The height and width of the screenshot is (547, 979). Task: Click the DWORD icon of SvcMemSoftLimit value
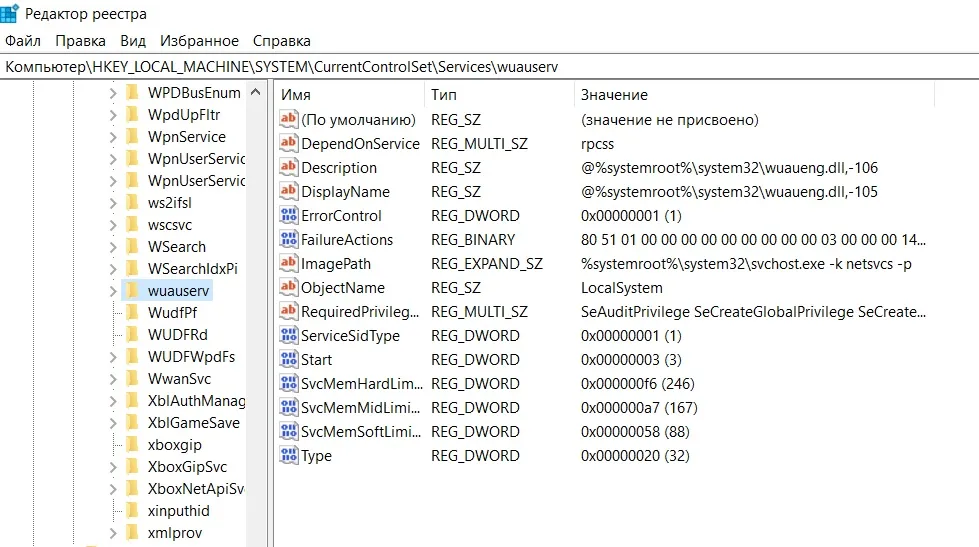(x=288, y=431)
